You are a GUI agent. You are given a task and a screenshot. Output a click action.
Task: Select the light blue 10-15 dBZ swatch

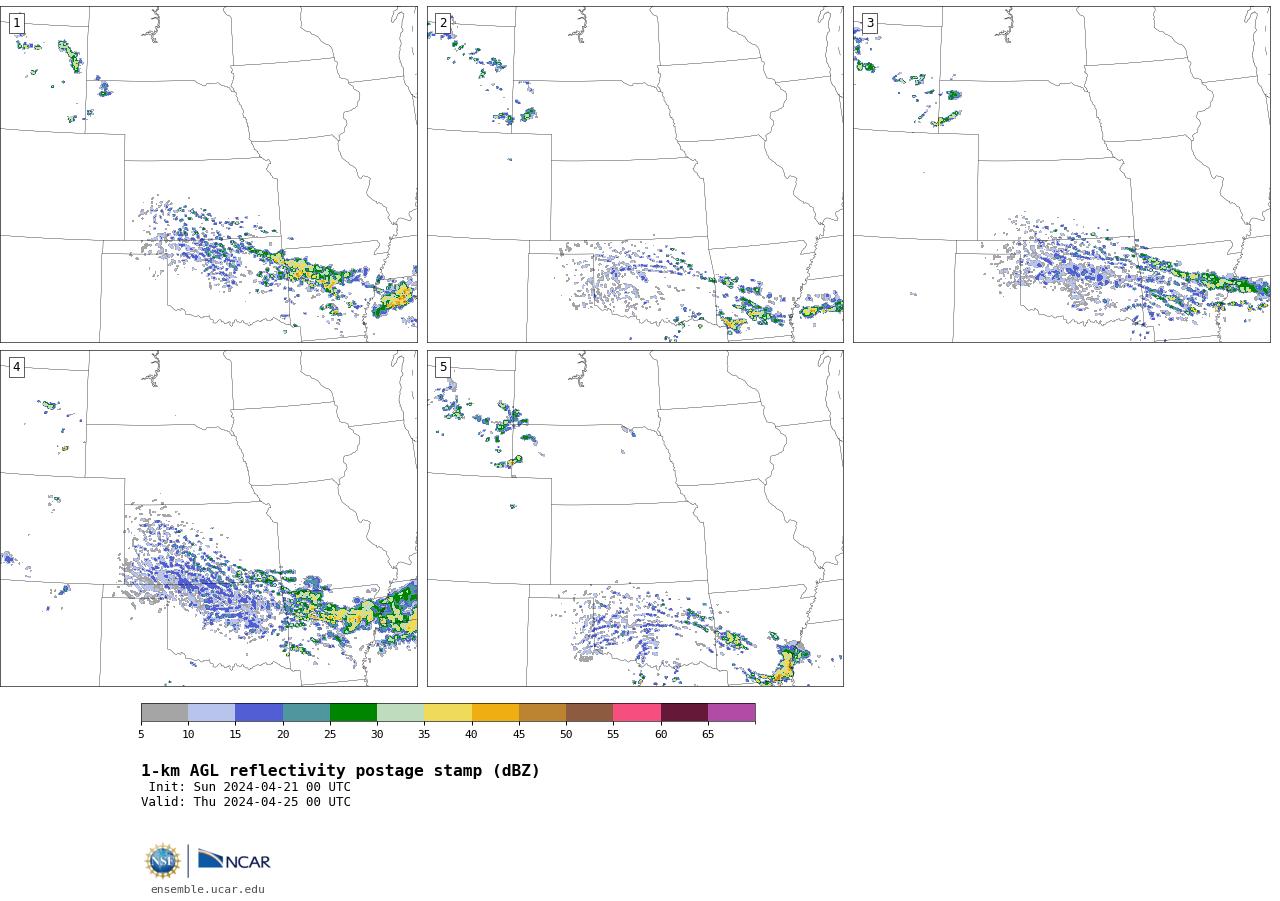(212, 713)
